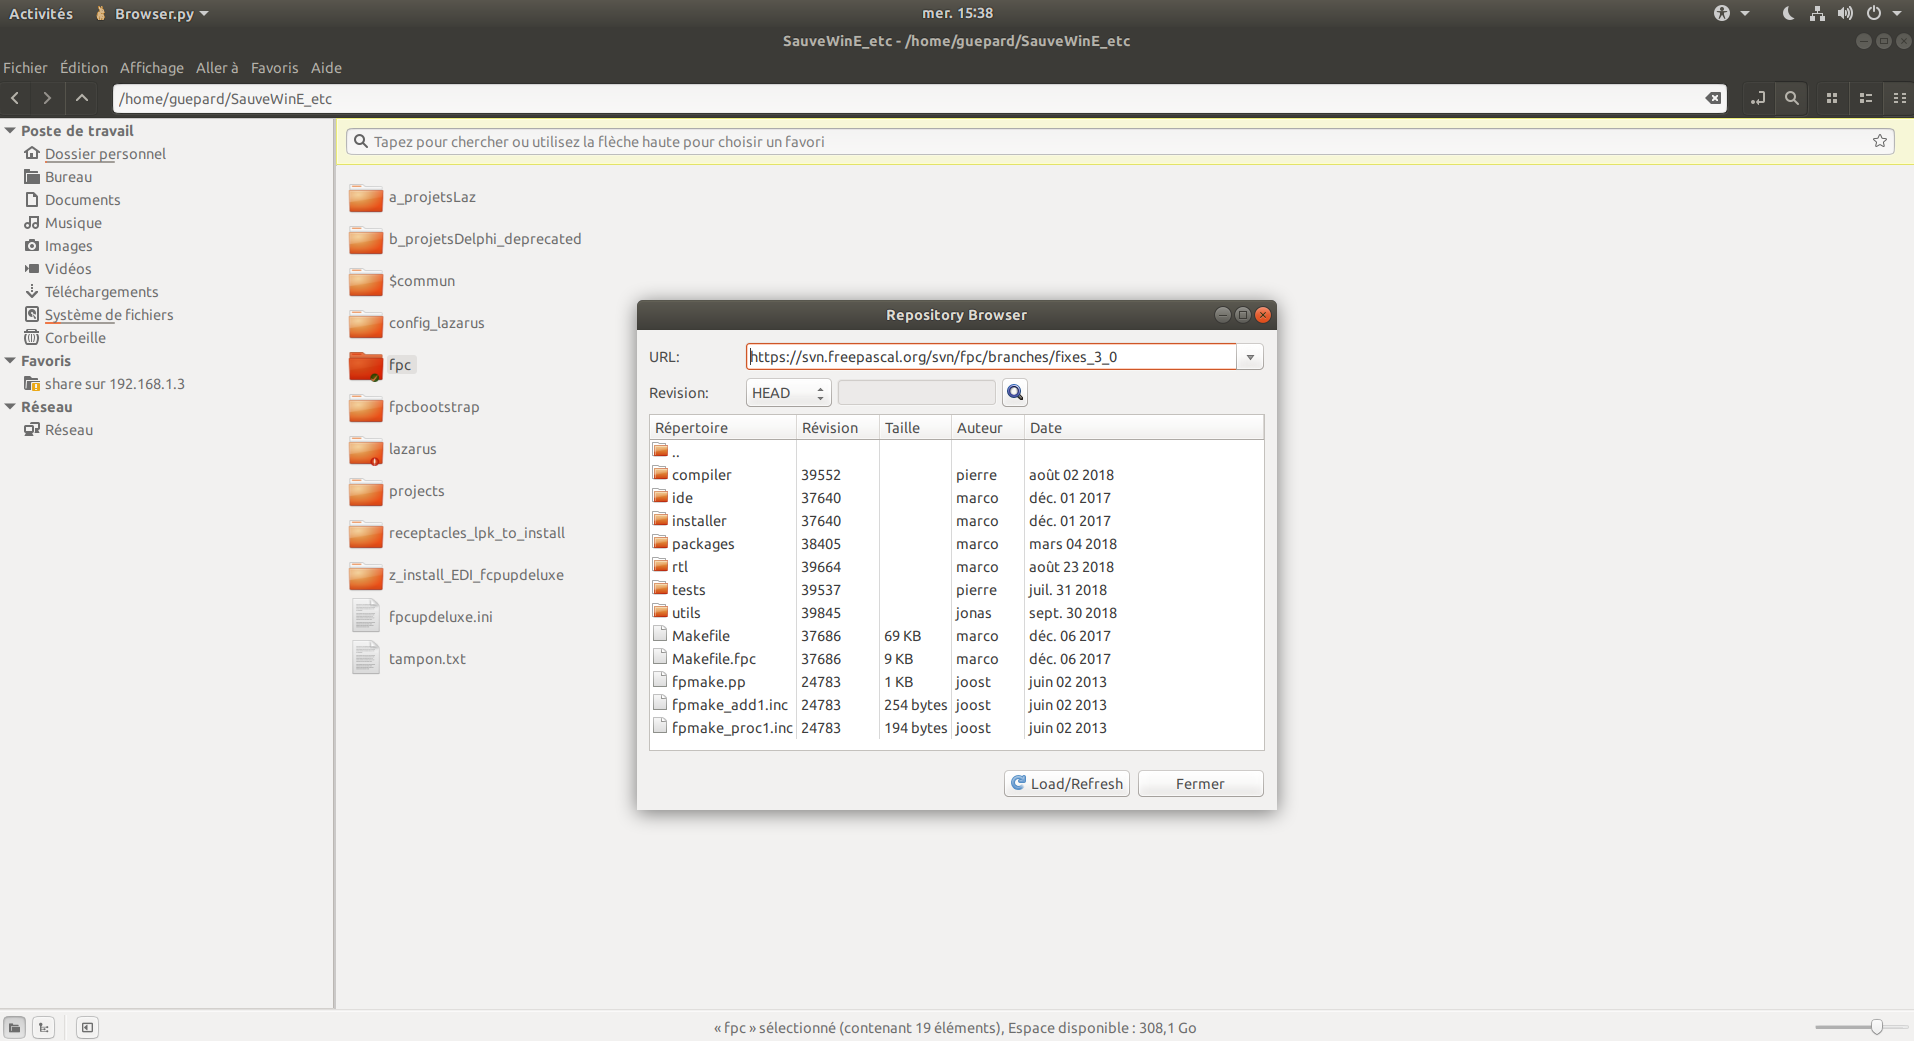This screenshot has width=1914, height=1041.
Task: Go forward with the right arrow navigation button
Action: click(47, 98)
